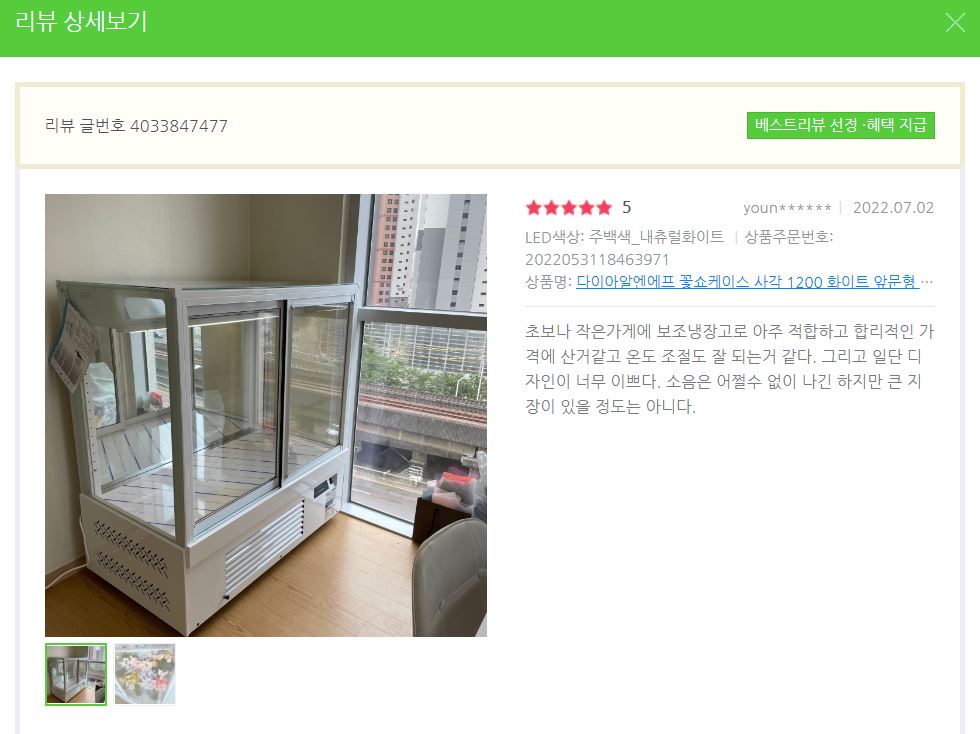Click the second red rating star
Image resolution: width=980 pixels, height=734 pixels.
tap(551, 208)
